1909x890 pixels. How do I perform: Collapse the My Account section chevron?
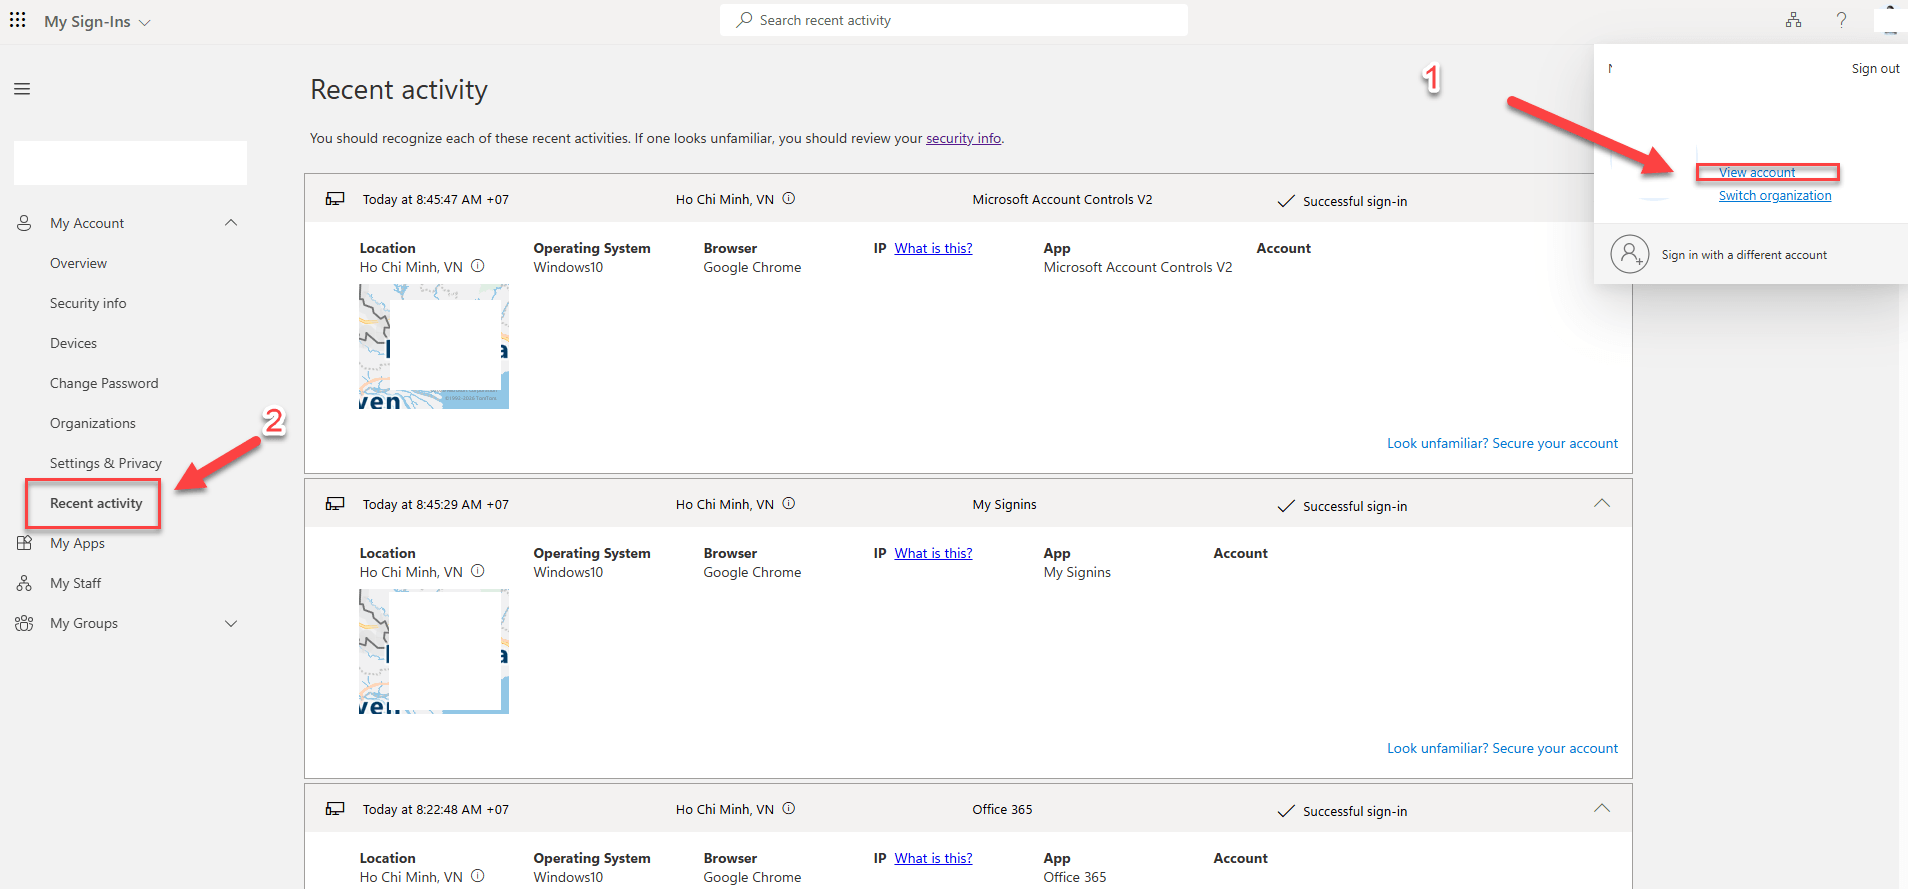[231, 223]
